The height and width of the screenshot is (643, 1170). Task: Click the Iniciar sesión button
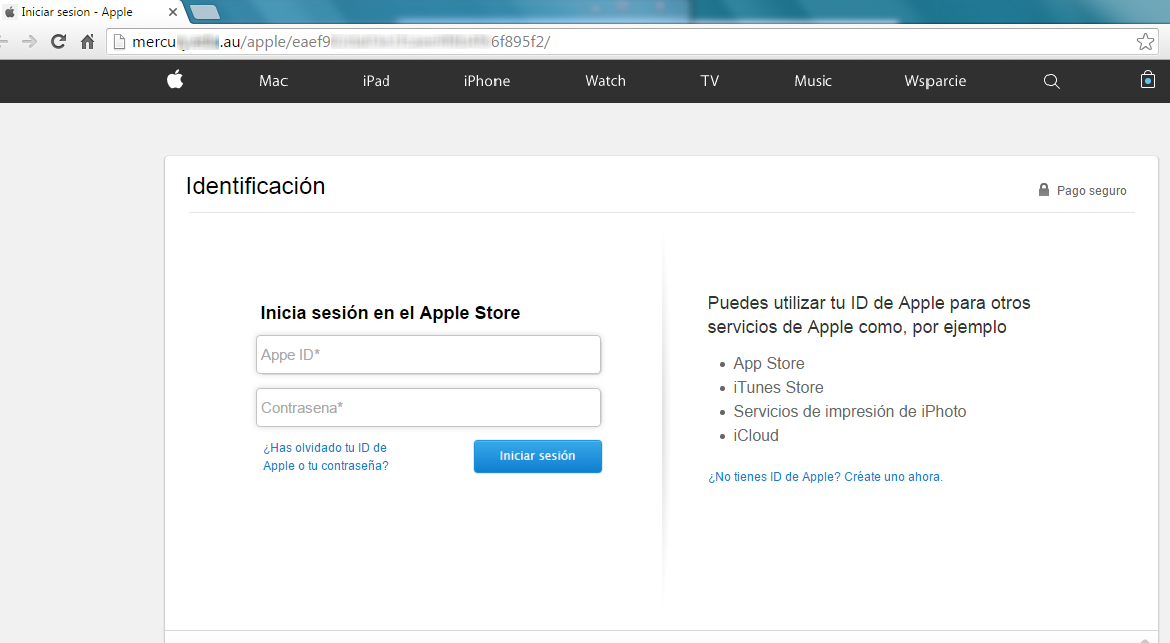(x=537, y=456)
